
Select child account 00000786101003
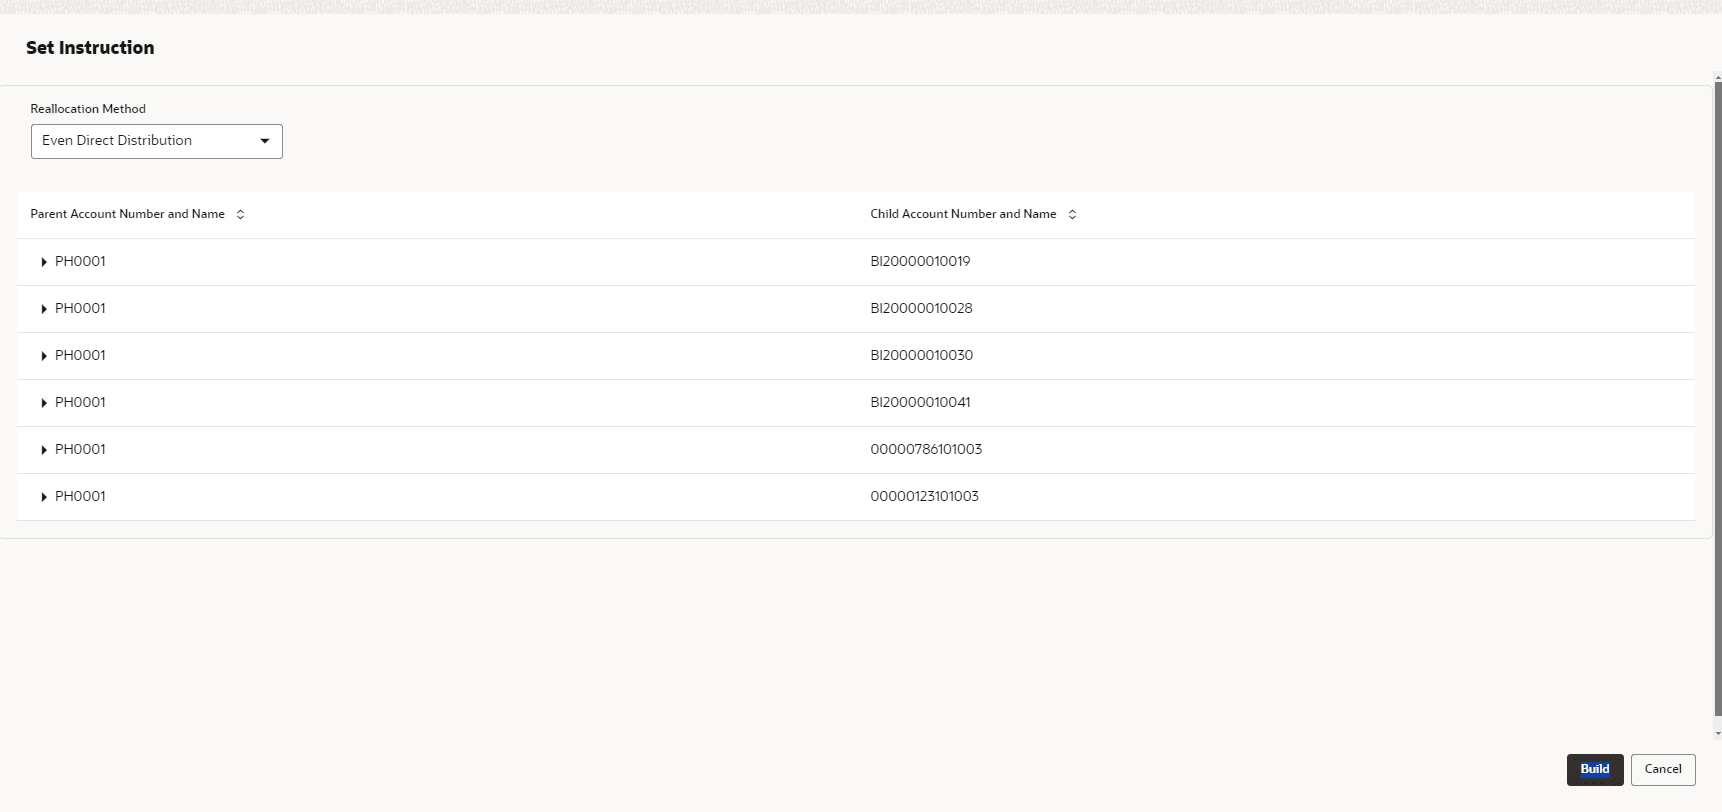coord(926,449)
